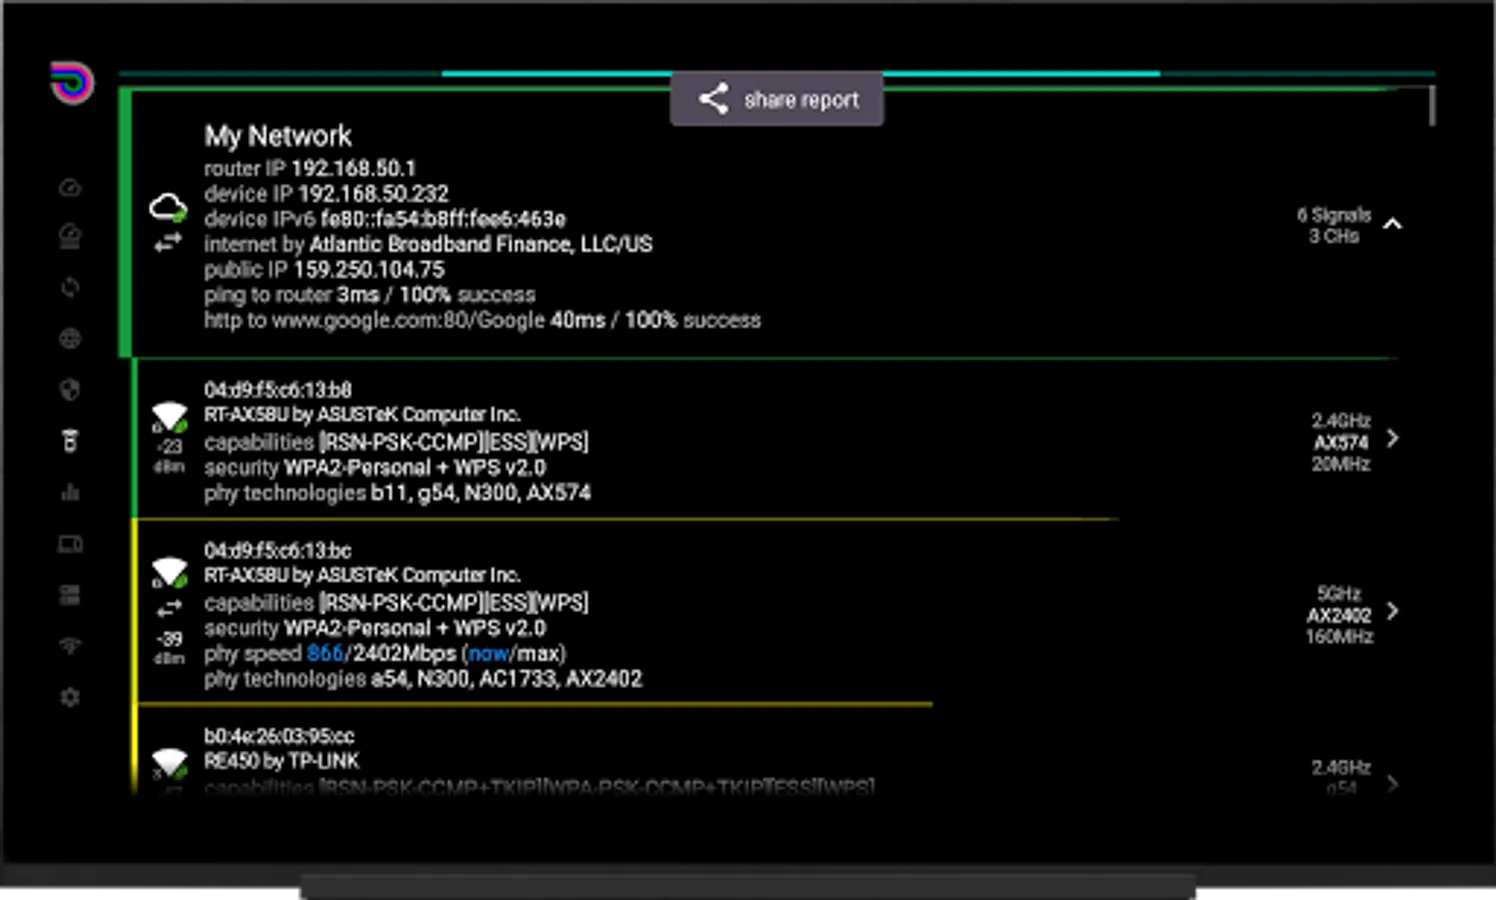Click transfer arrows icon in 5GHz network row
1496x900 pixels.
(x=169, y=607)
